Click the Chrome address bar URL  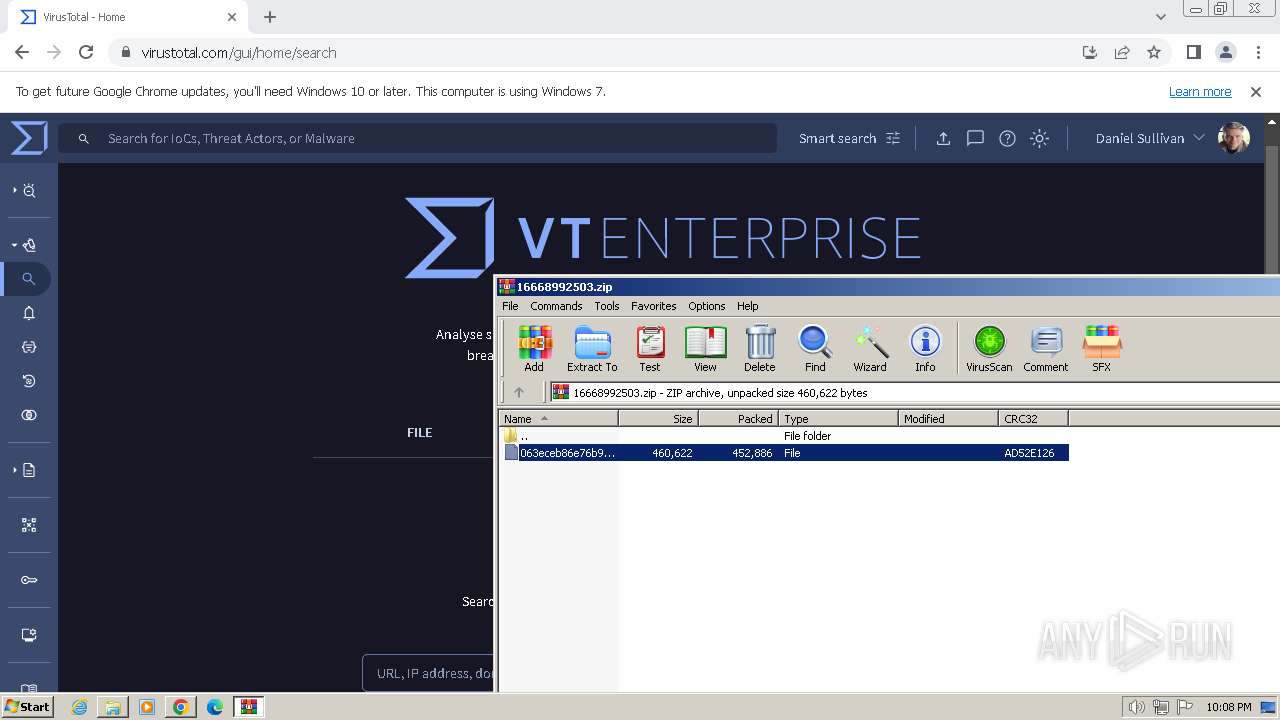[238, 52]
